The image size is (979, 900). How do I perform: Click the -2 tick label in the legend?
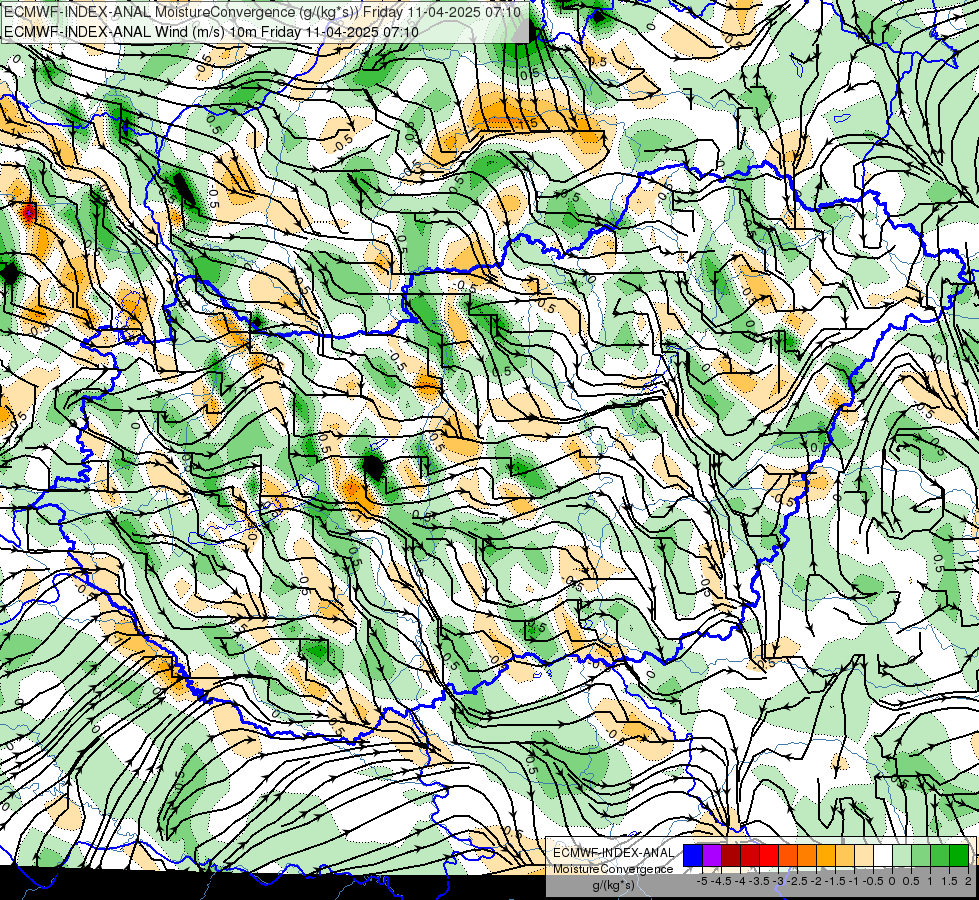pos(816,881)
